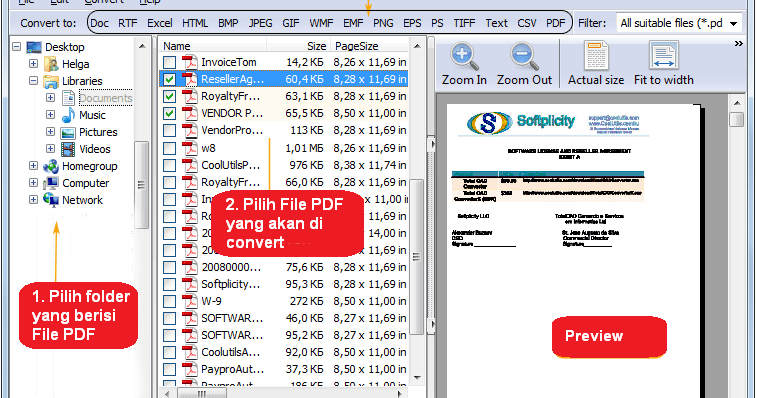Click the document preview page thumbnail

point(573,250)
